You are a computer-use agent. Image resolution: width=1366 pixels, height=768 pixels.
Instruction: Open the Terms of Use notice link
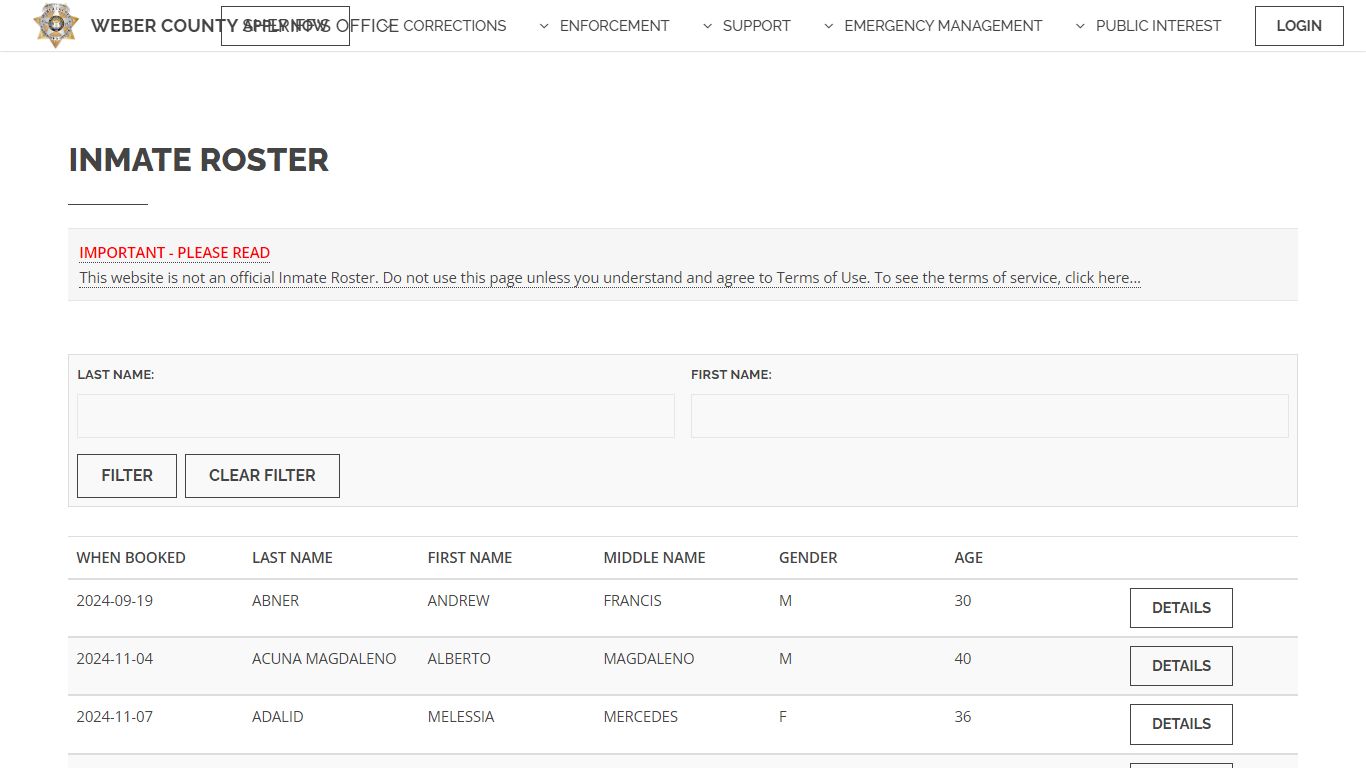(610, 278)
